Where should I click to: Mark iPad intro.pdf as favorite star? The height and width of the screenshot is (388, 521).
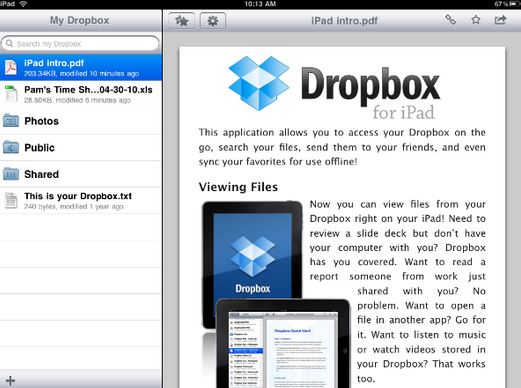point(476,20)
